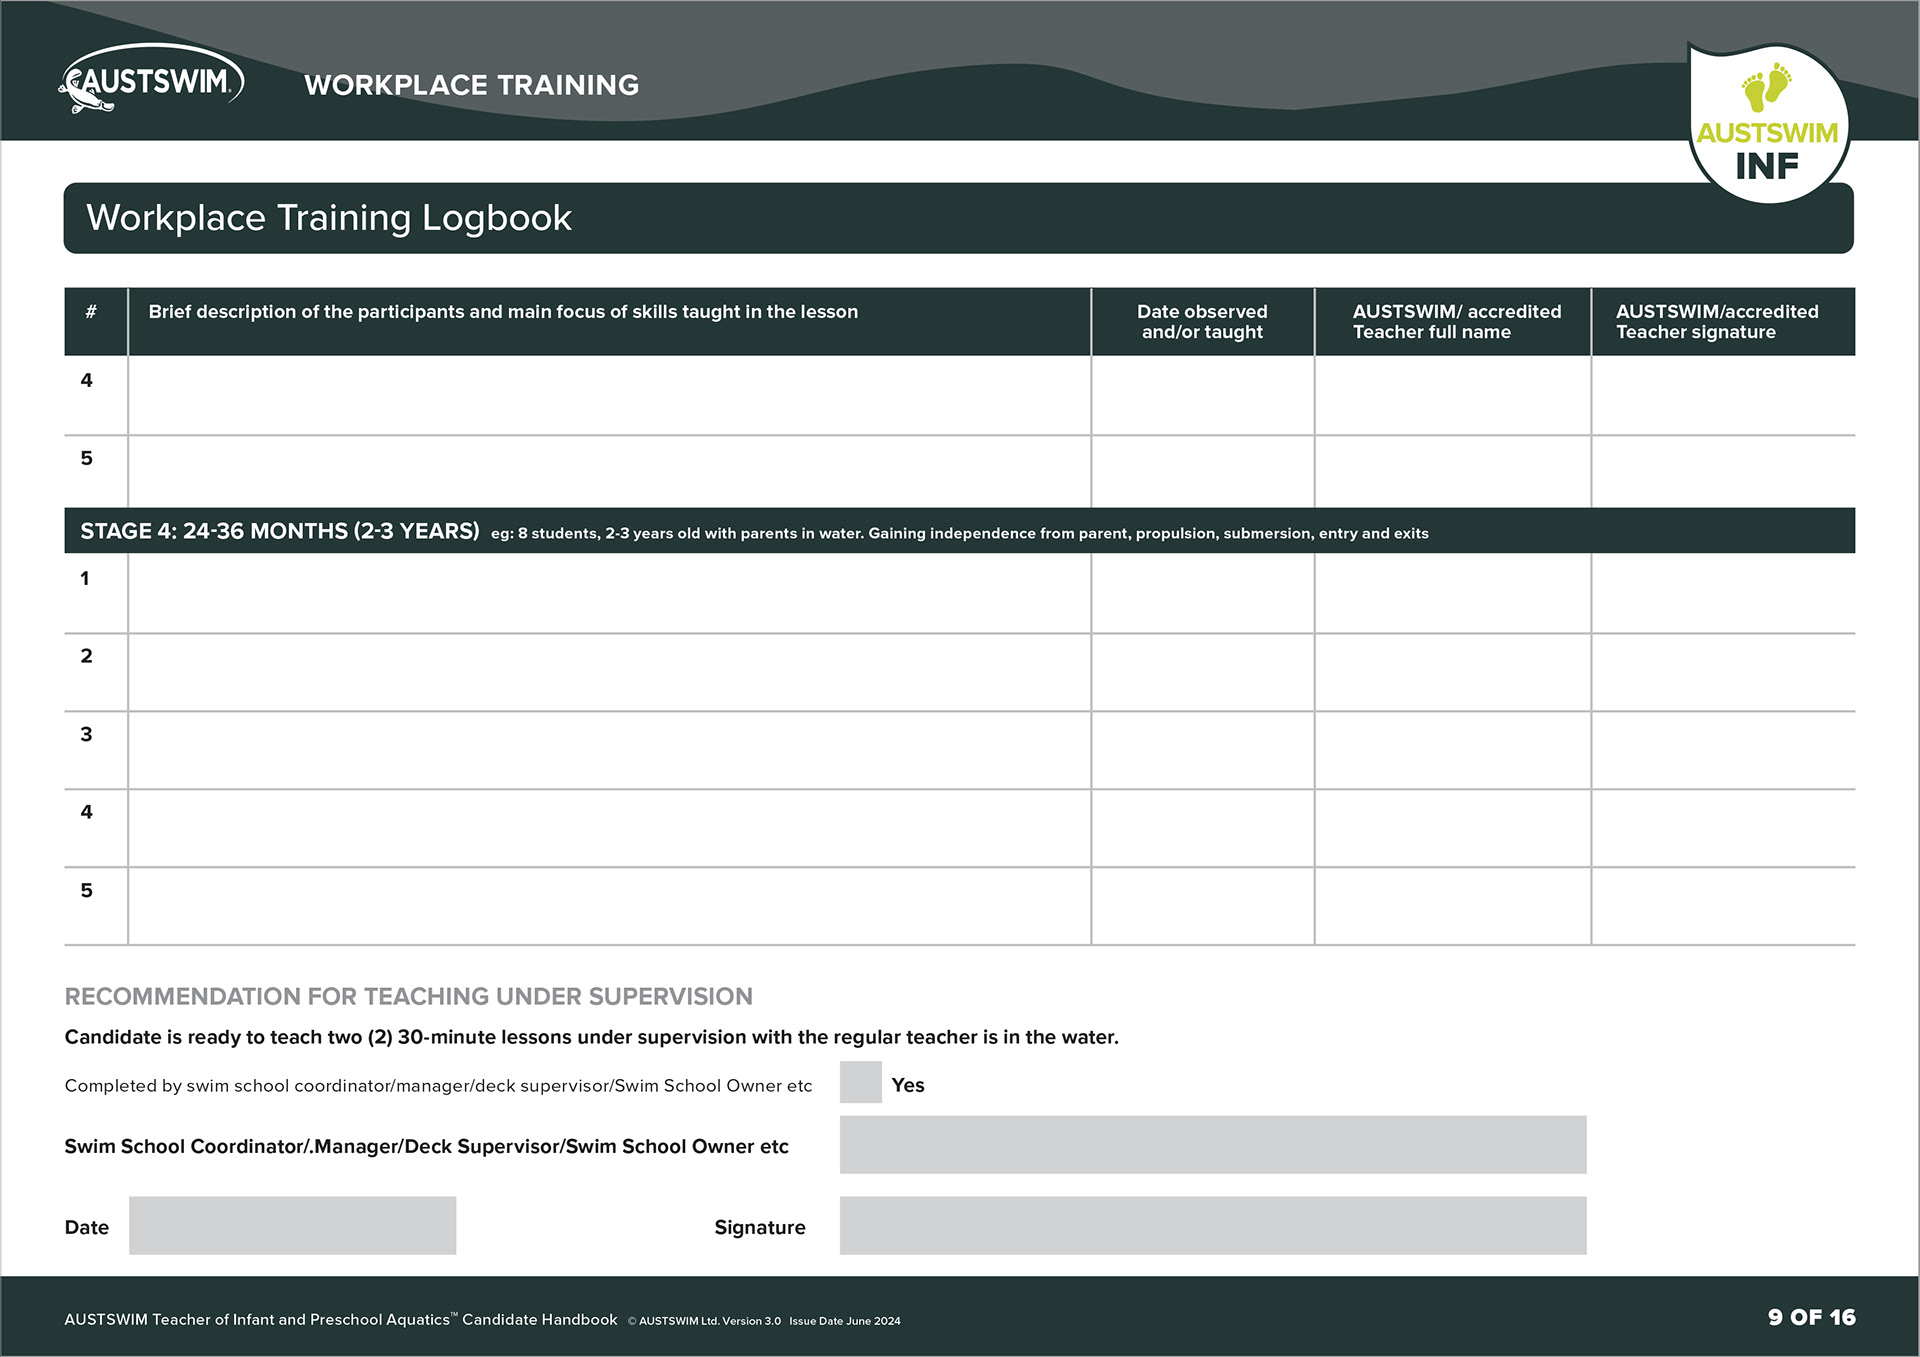Click 'Completed by swim school coordinator' line

[x=438, y=1086]
